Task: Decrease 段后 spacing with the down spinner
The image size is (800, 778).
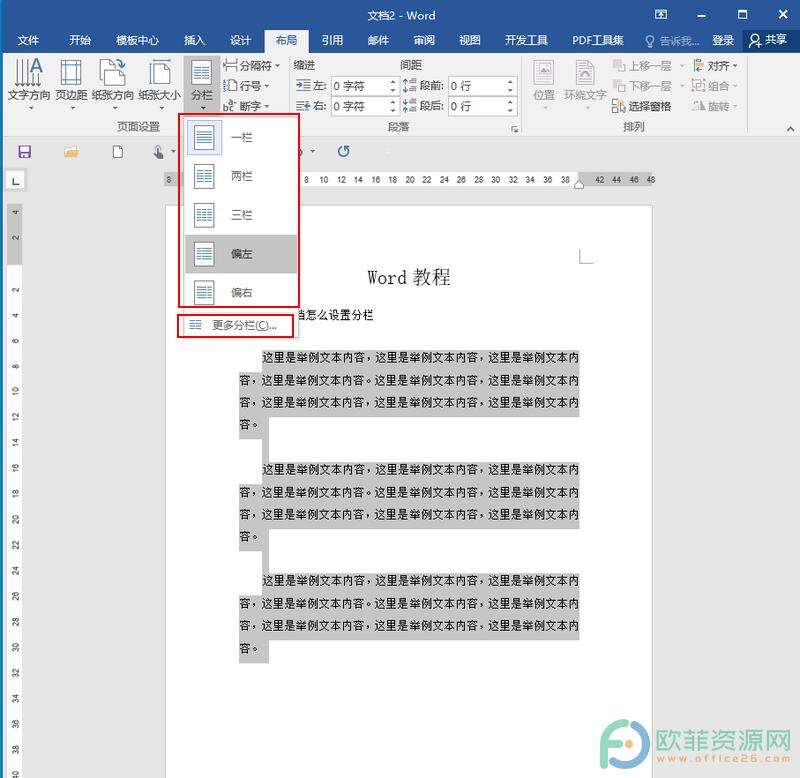Action: tap(510, 110)
